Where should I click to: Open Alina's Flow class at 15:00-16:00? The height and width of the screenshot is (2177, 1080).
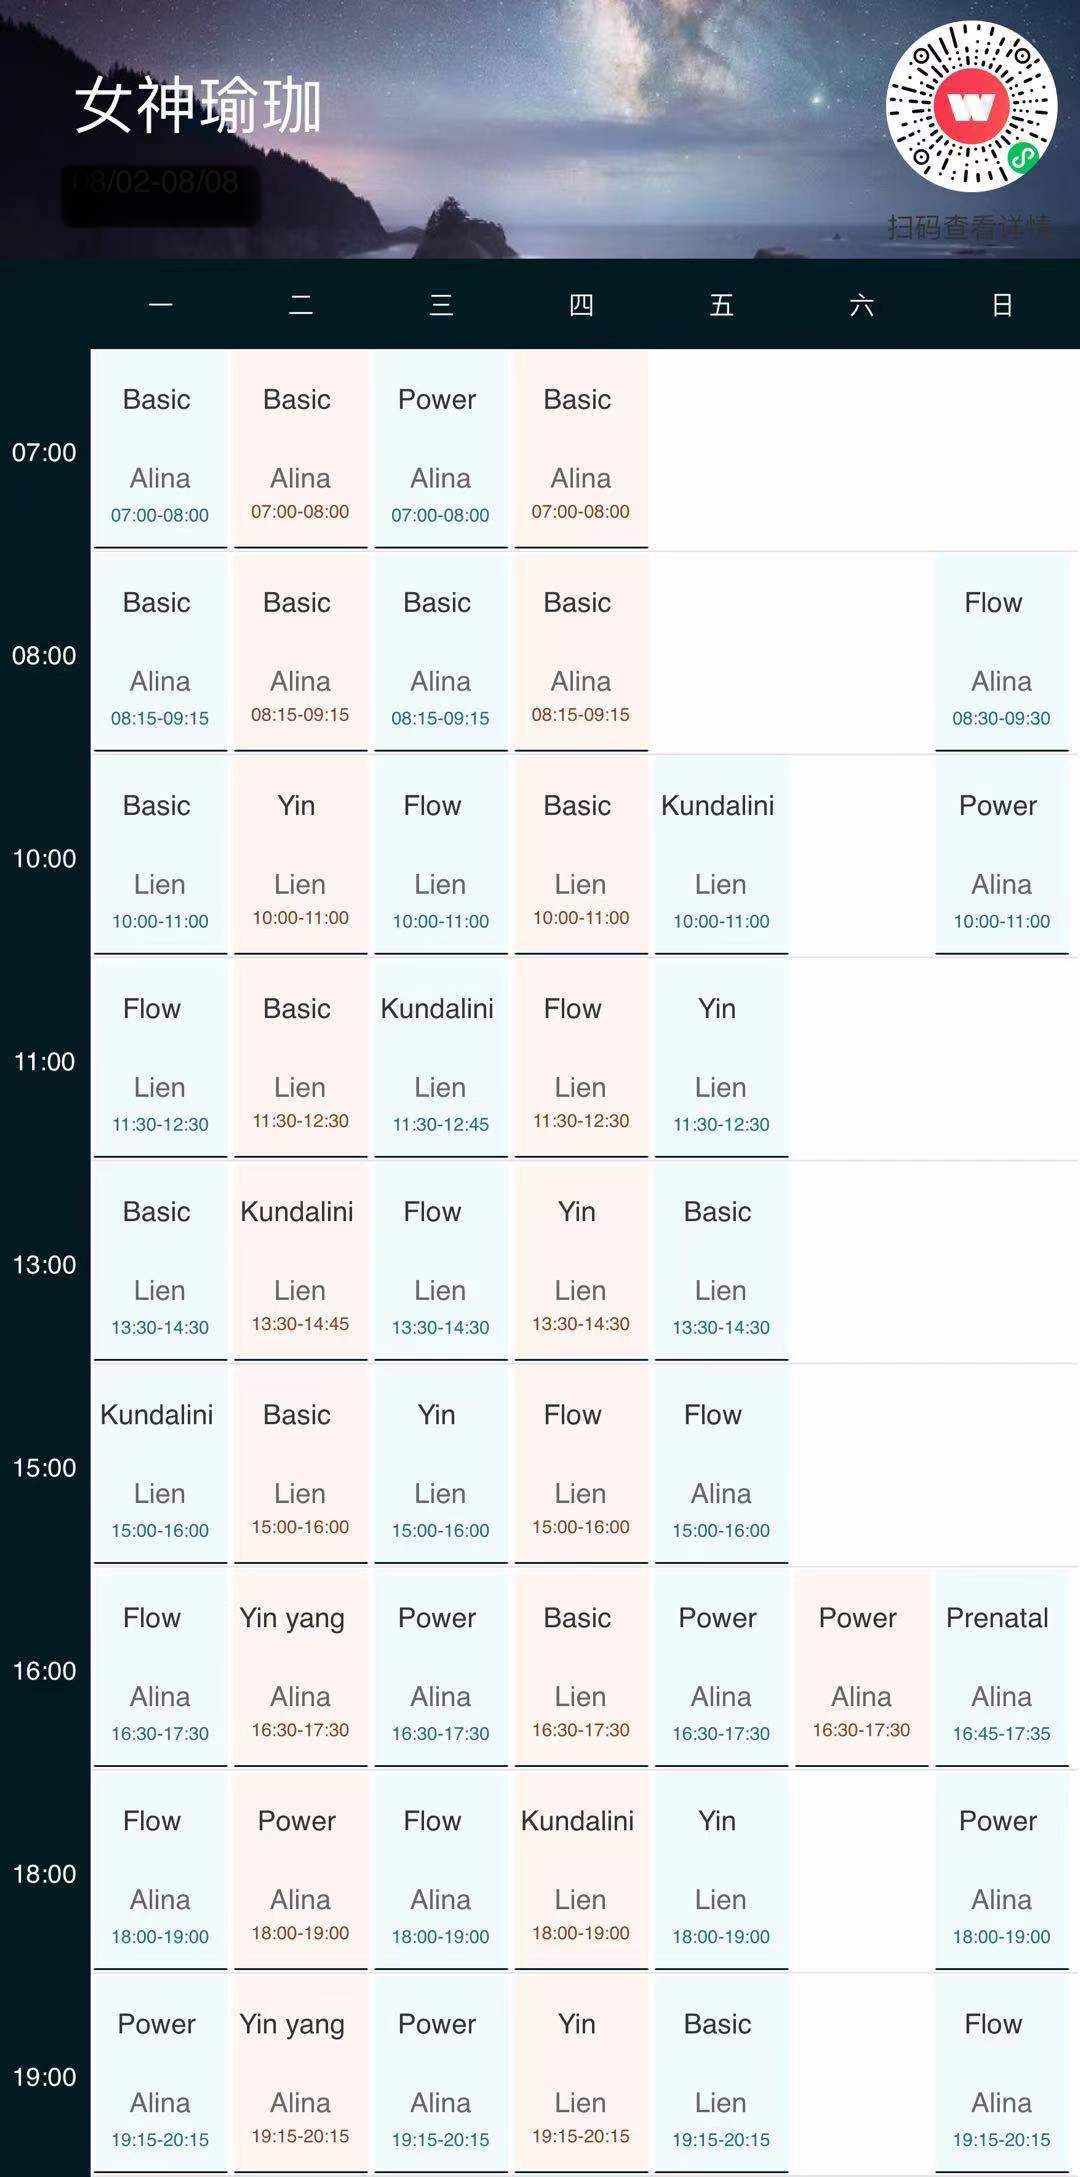720,1464
